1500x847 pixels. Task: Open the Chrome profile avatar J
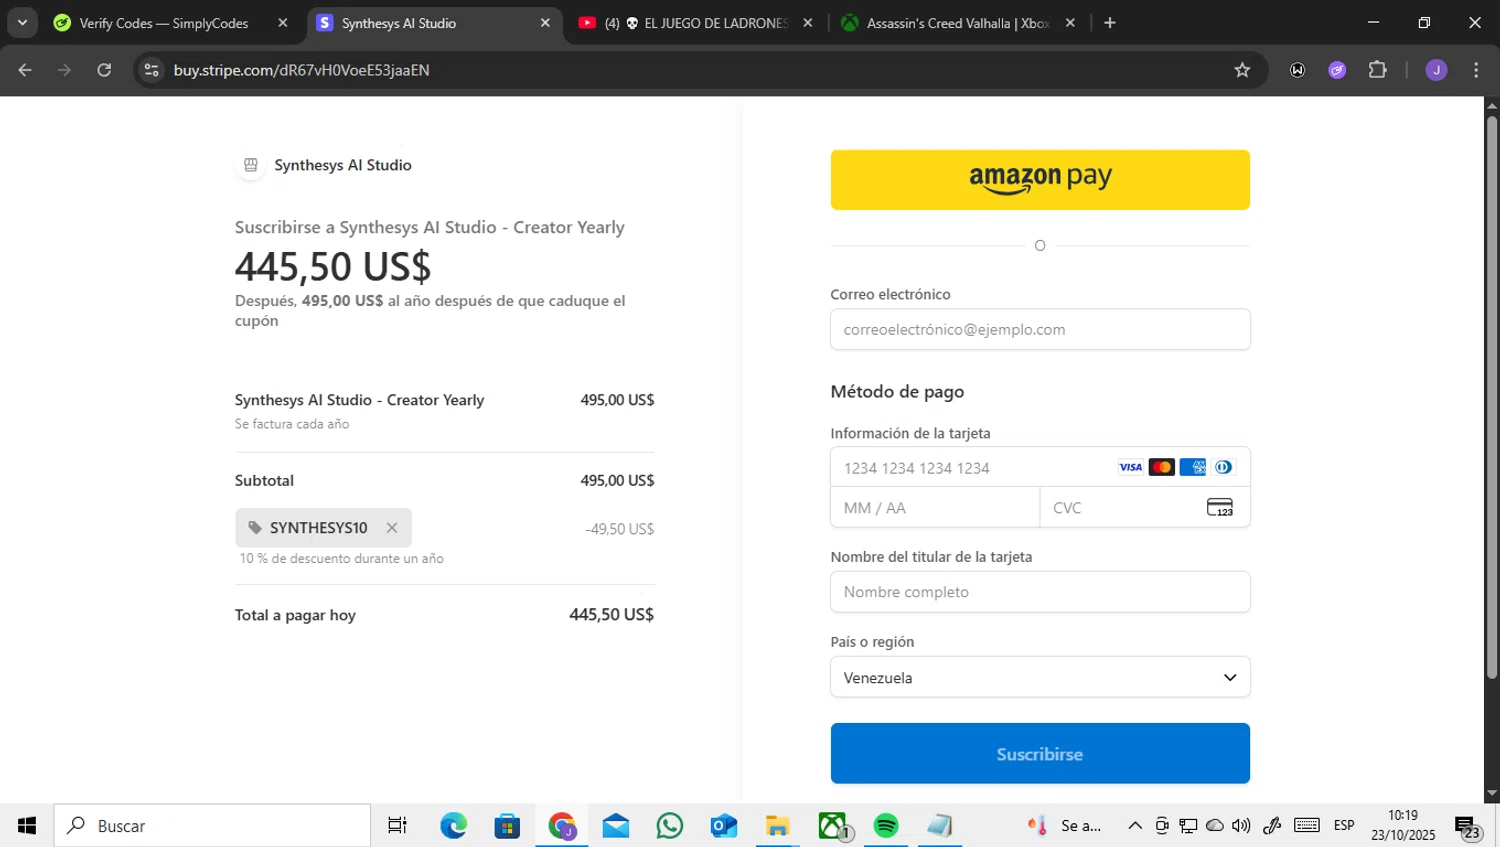click(1436, 70)
